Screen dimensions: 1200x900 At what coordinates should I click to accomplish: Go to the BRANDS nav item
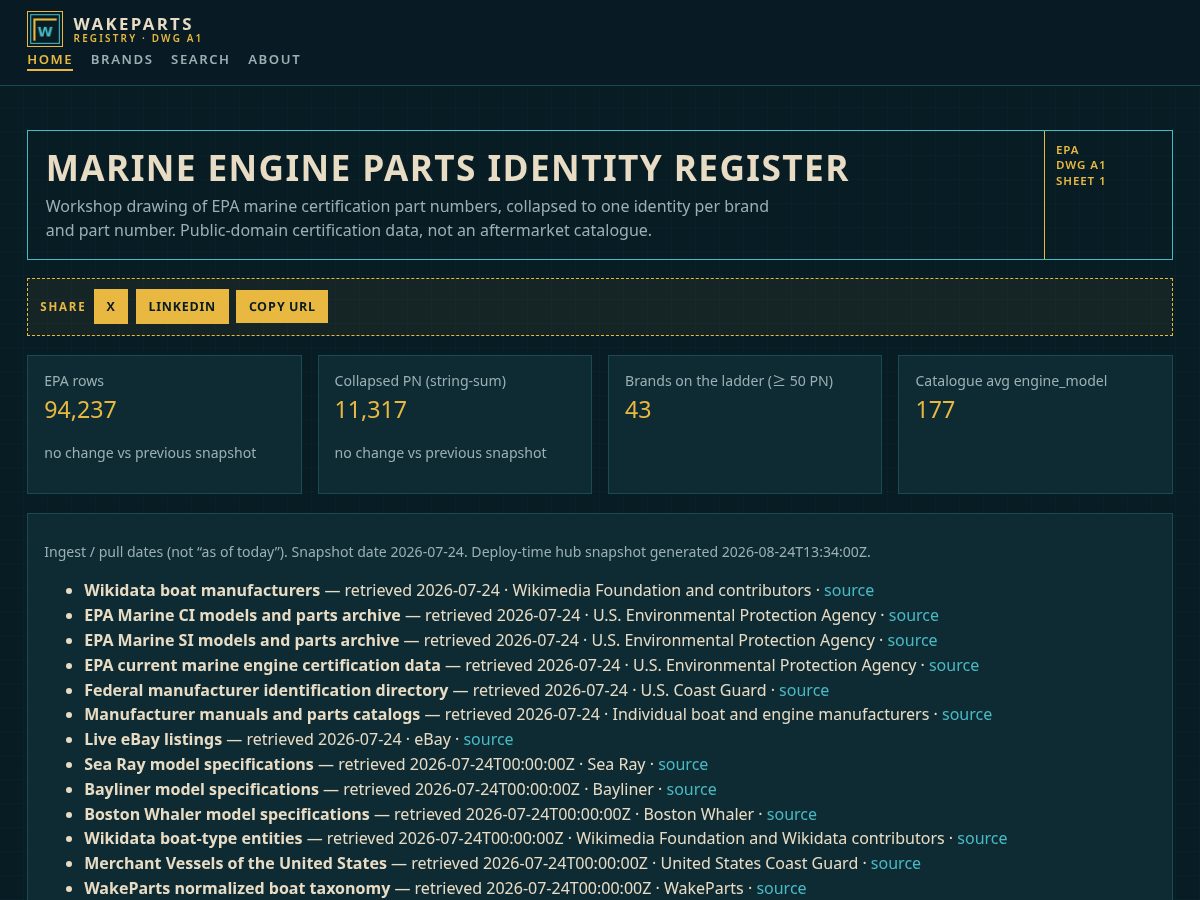[x=122, y=60]
